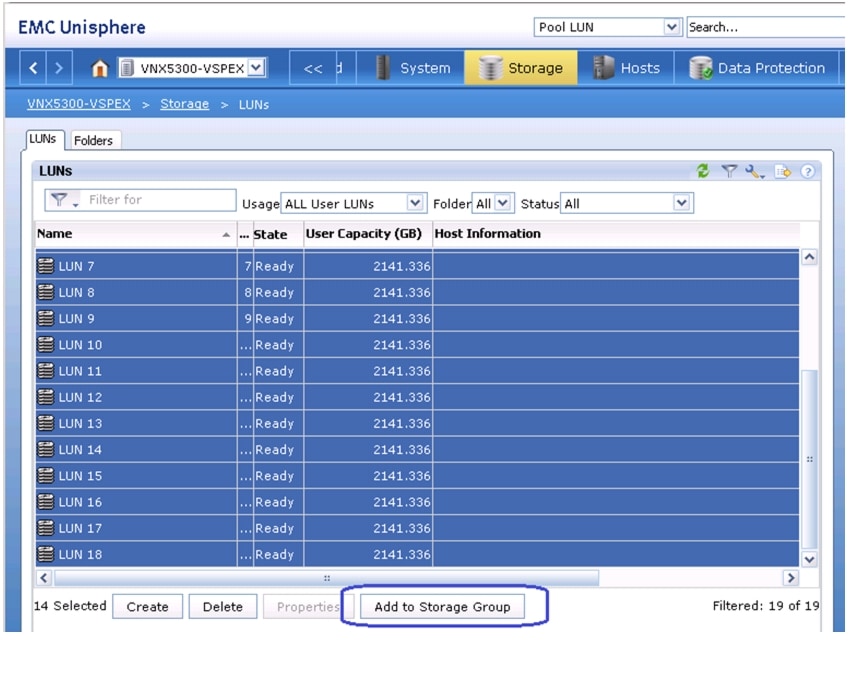Click the Data Protection icon

coord(700,68)
